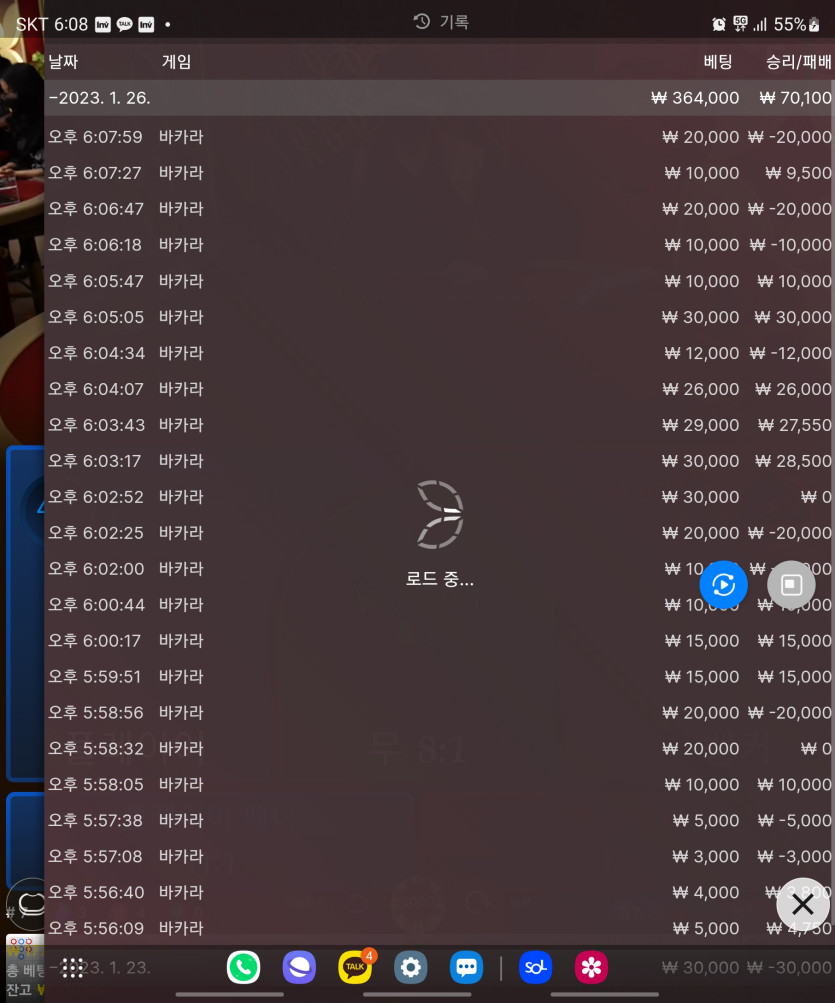
Task: Collapse the 2023. 1. 26. date group
Action: pyautogui.click(x=439, y=98)
